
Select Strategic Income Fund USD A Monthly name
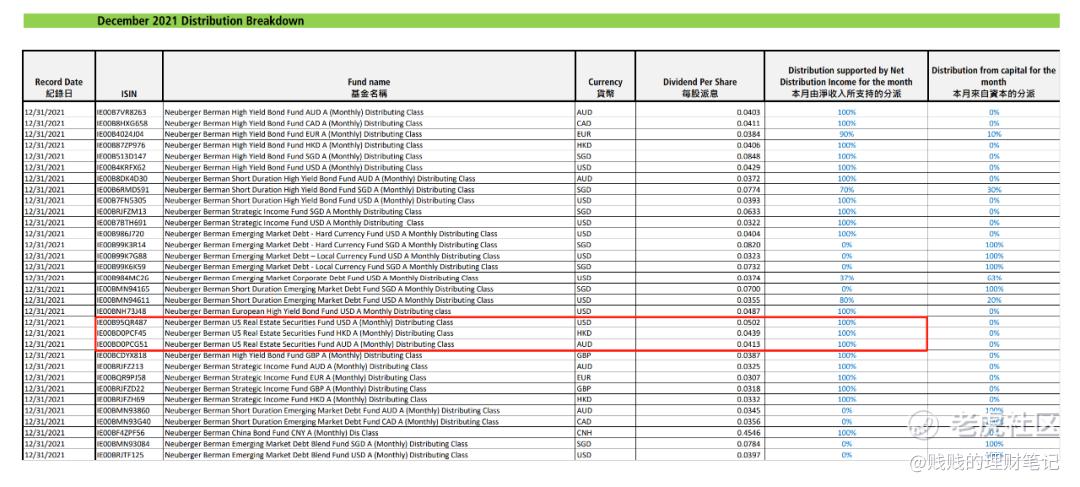point(295,222)
